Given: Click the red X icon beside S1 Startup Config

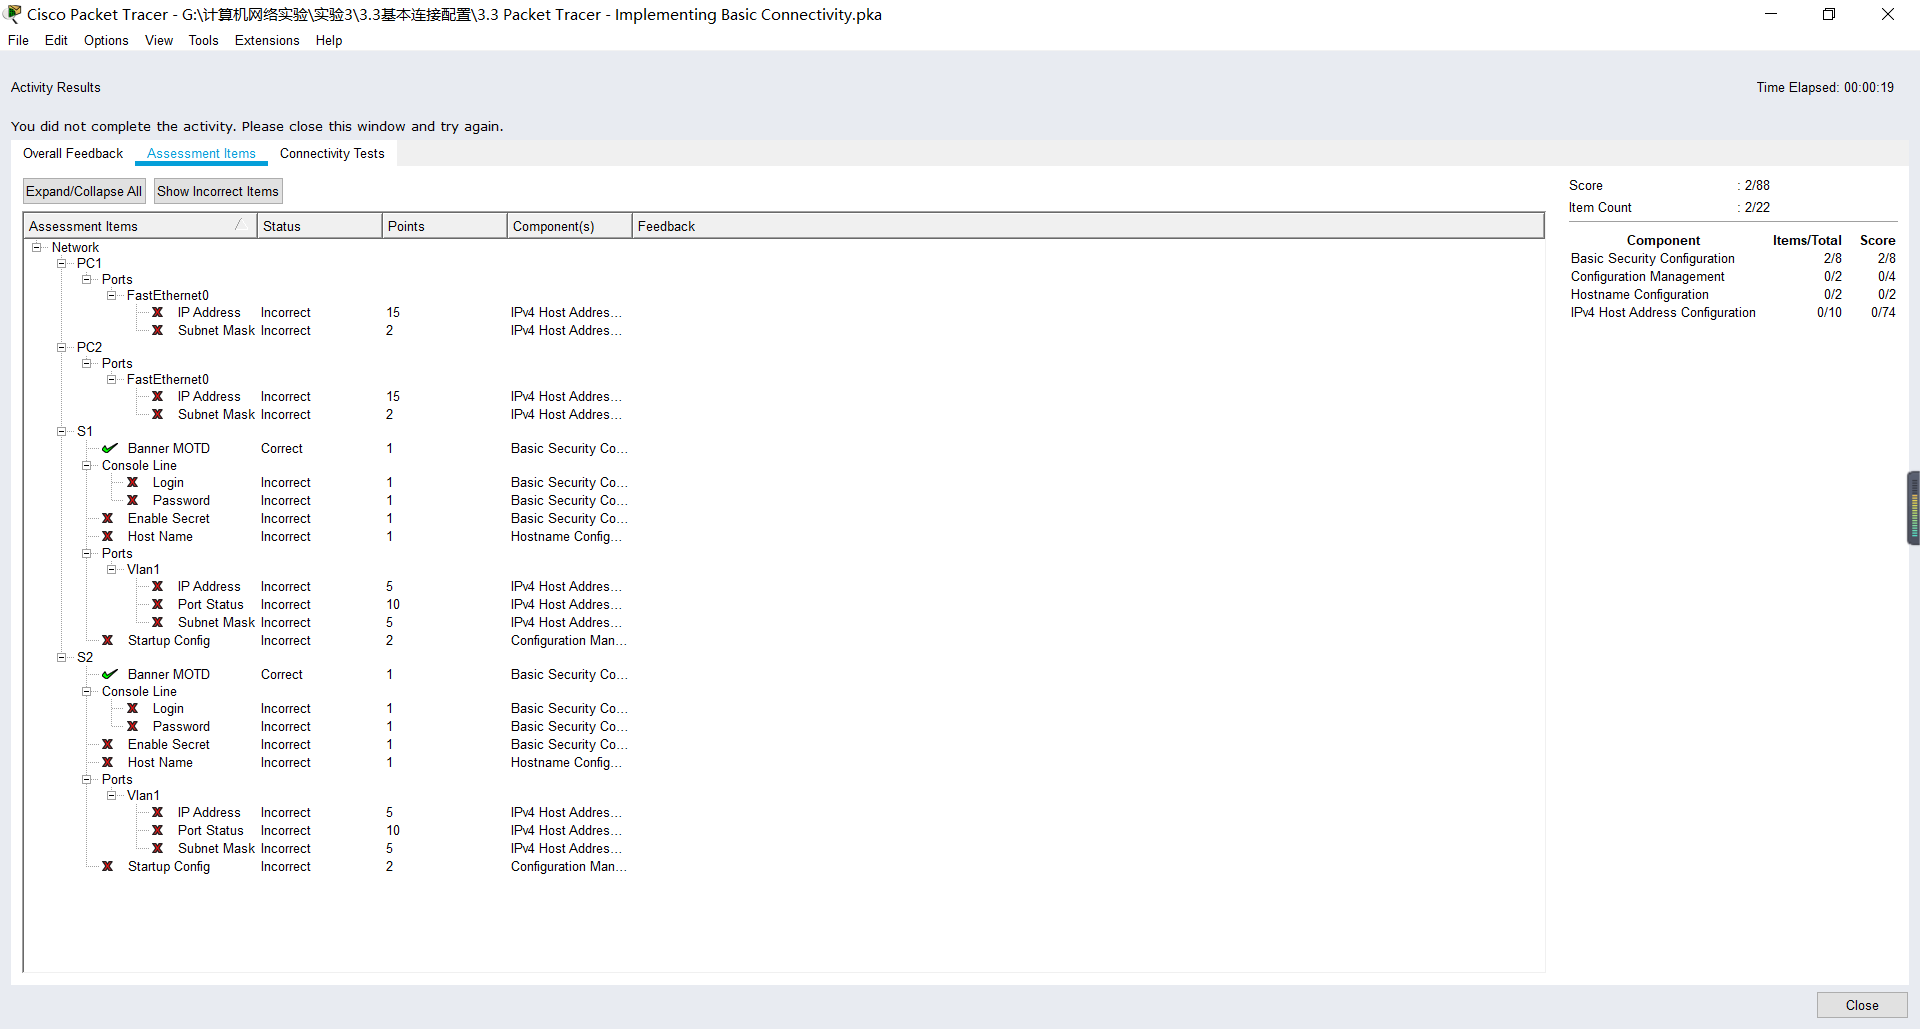Looking at the screenshot, I should (x=108, y=641).
